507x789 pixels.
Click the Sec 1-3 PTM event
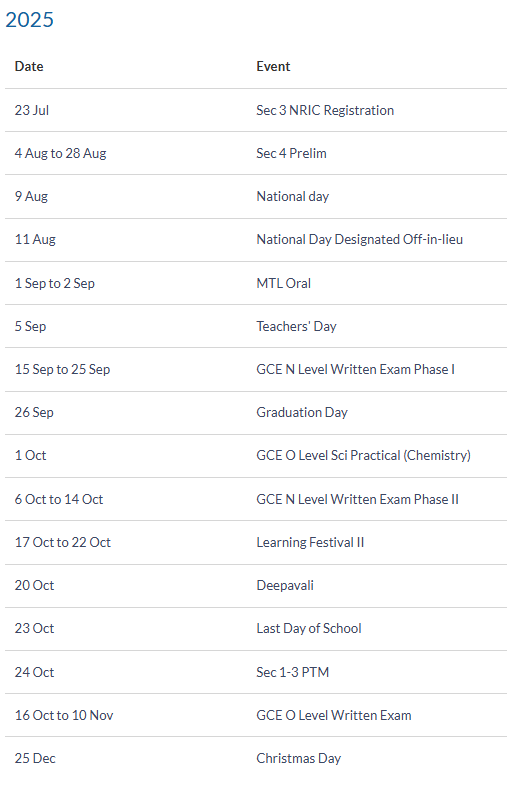[x=293, y=672]
